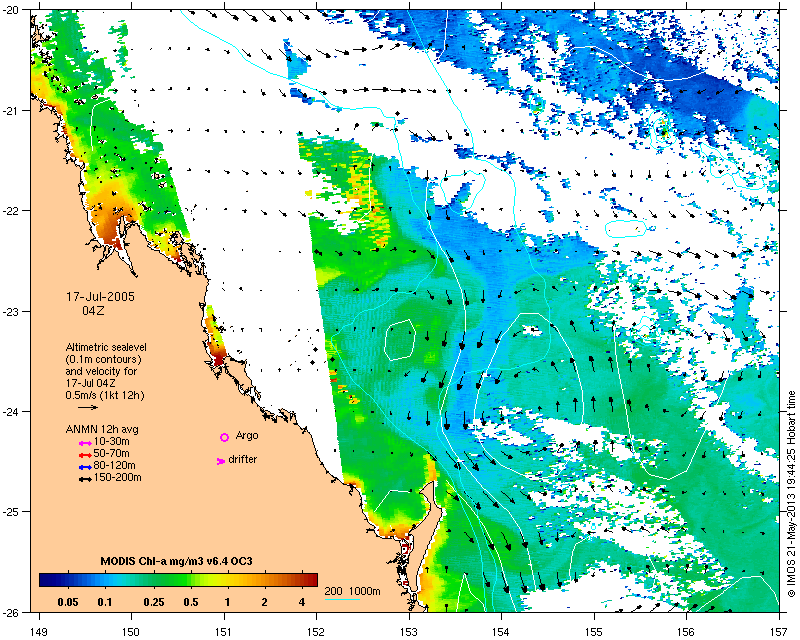The width and height of the screenshot is (800, 640).
Task: Click the time label 04Z
Action: tap(93, 310)
